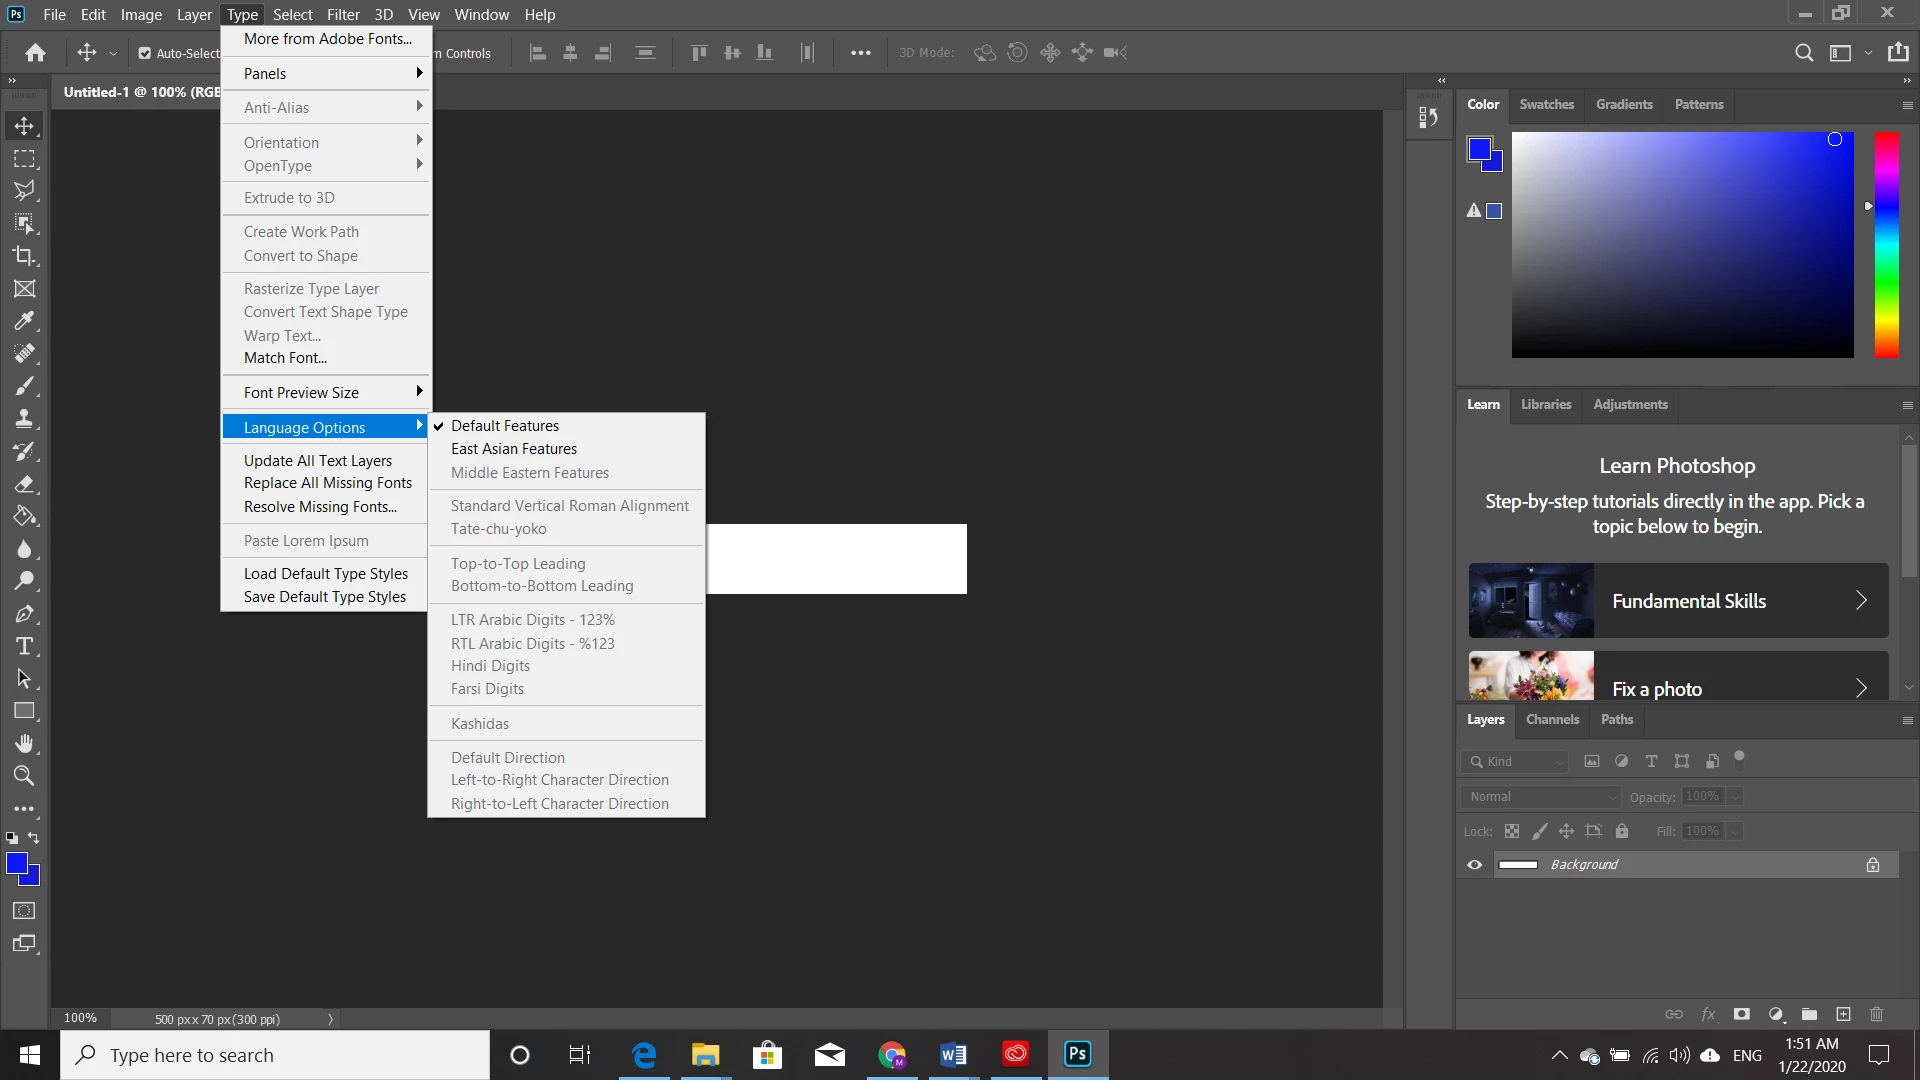
Task: Select the Horizontal Type tool
Action: click(24, 646)
